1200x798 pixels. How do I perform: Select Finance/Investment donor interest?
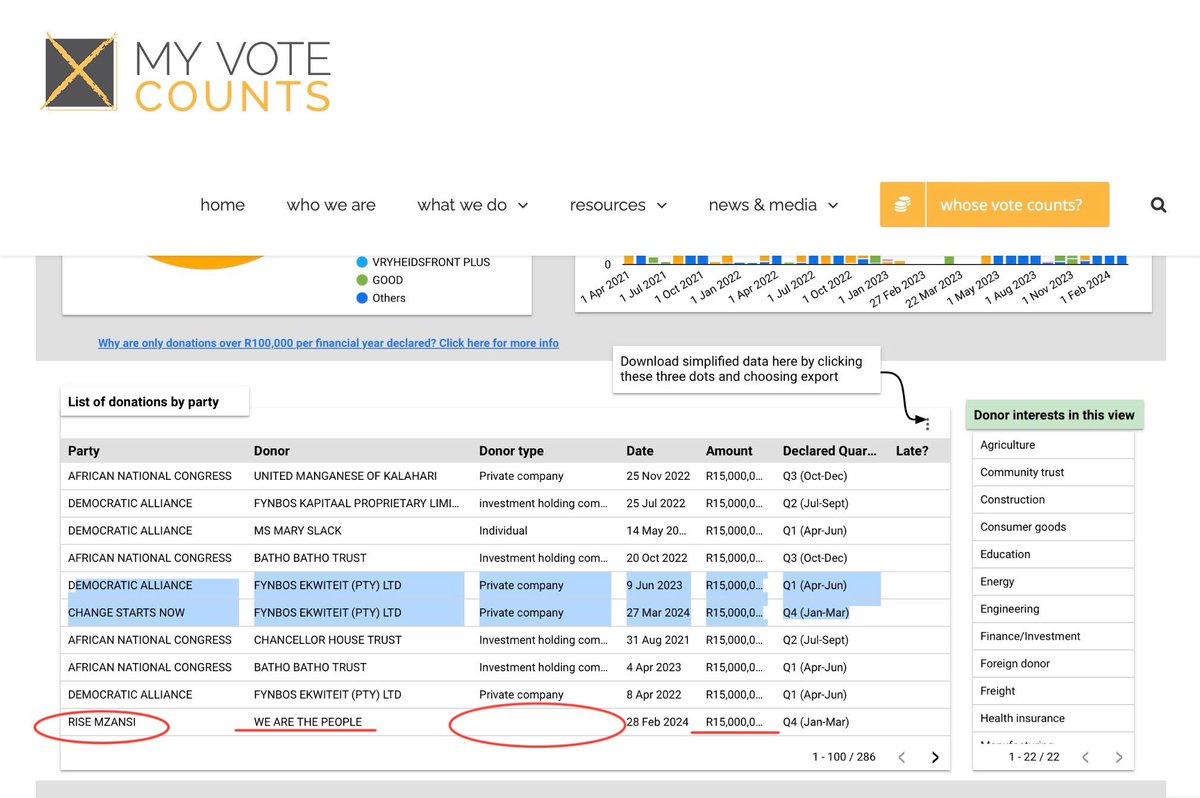pos(1053,636)
